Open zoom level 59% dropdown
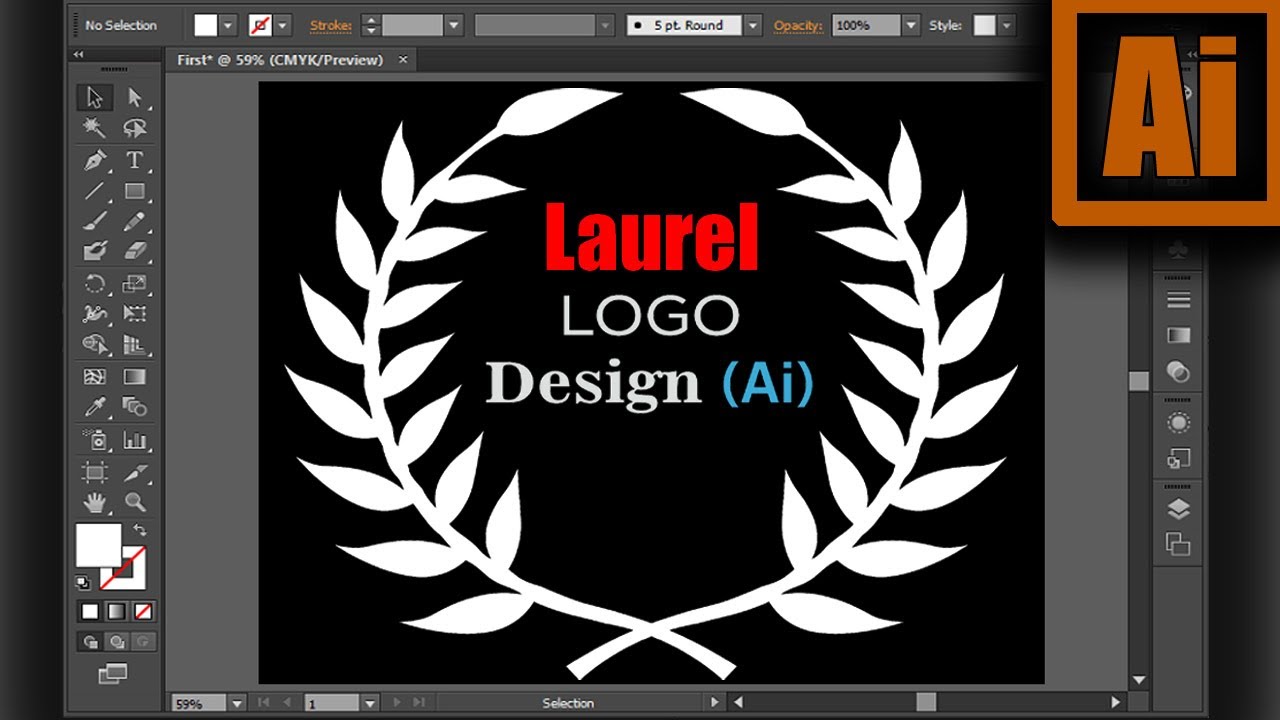1280x720 pixels. [x=237, y=703]
